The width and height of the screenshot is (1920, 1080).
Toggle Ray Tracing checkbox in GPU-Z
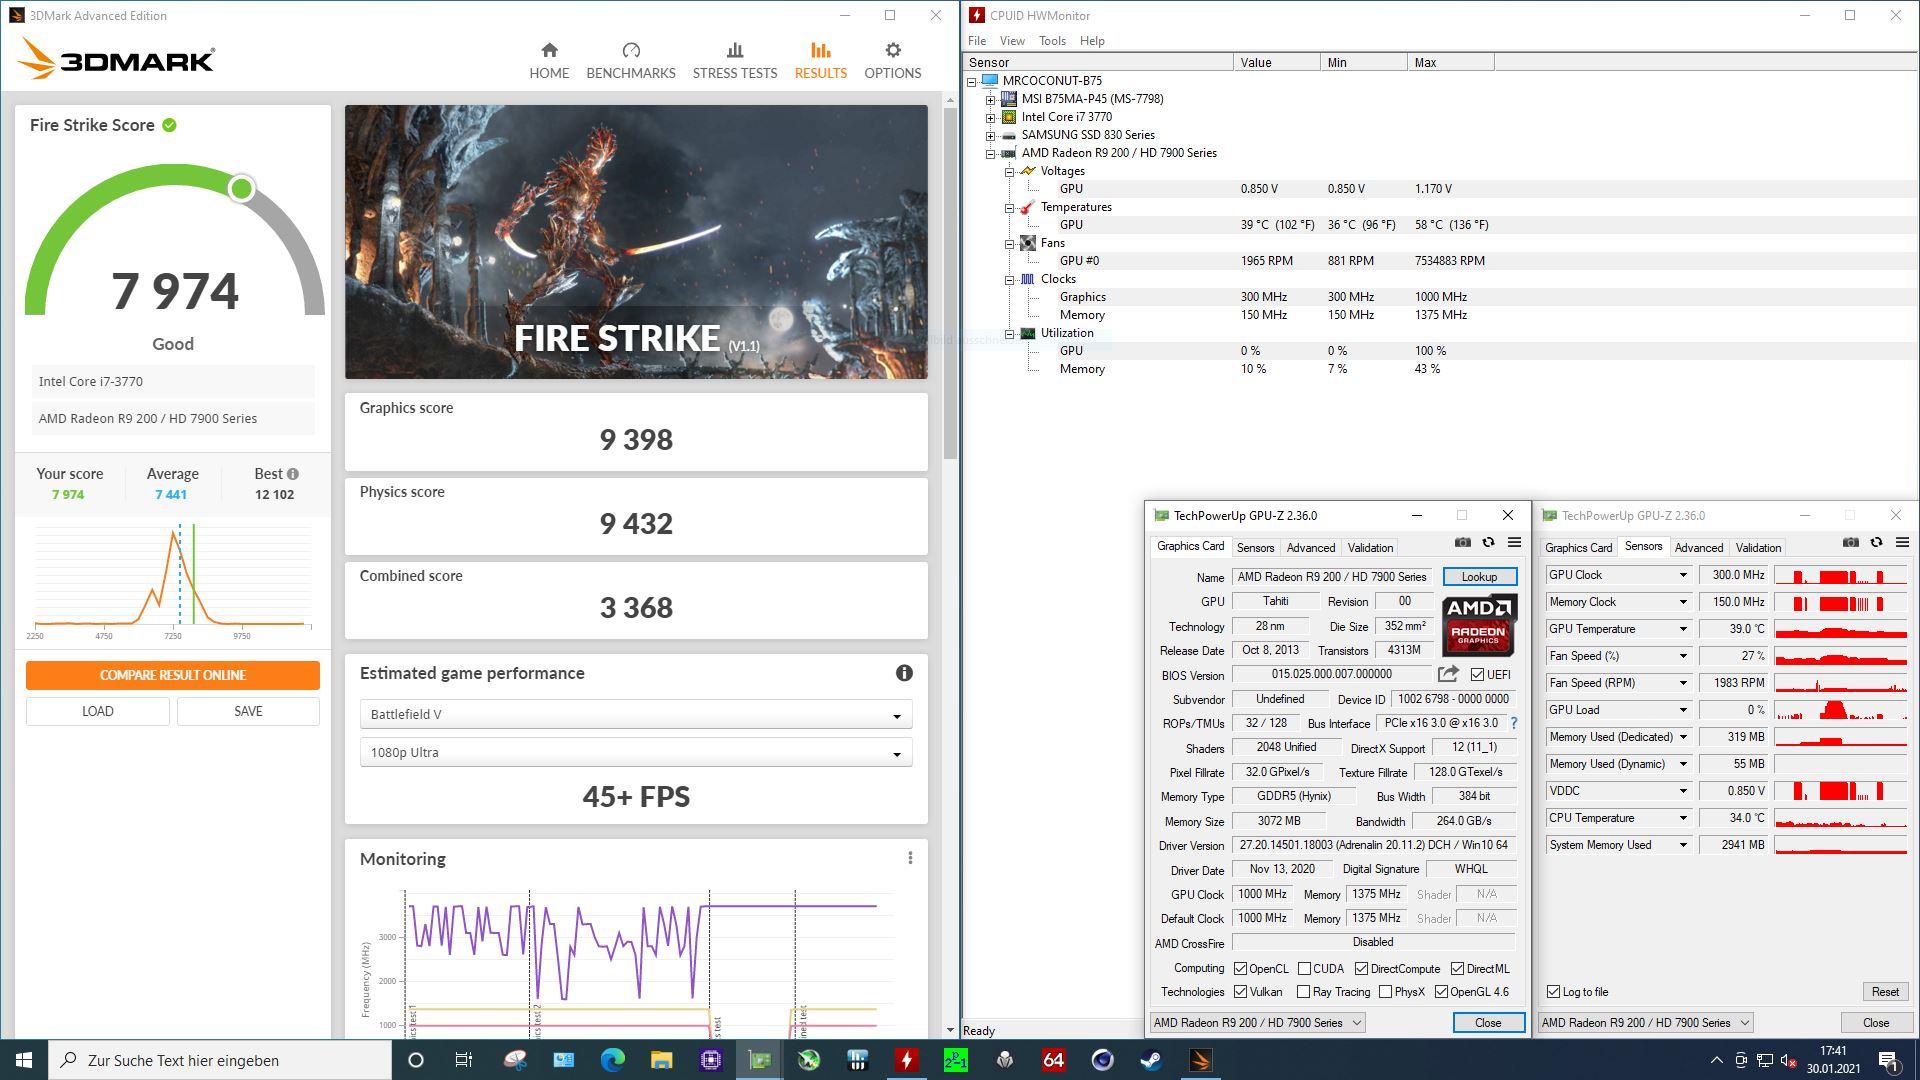coord(1303,992)
